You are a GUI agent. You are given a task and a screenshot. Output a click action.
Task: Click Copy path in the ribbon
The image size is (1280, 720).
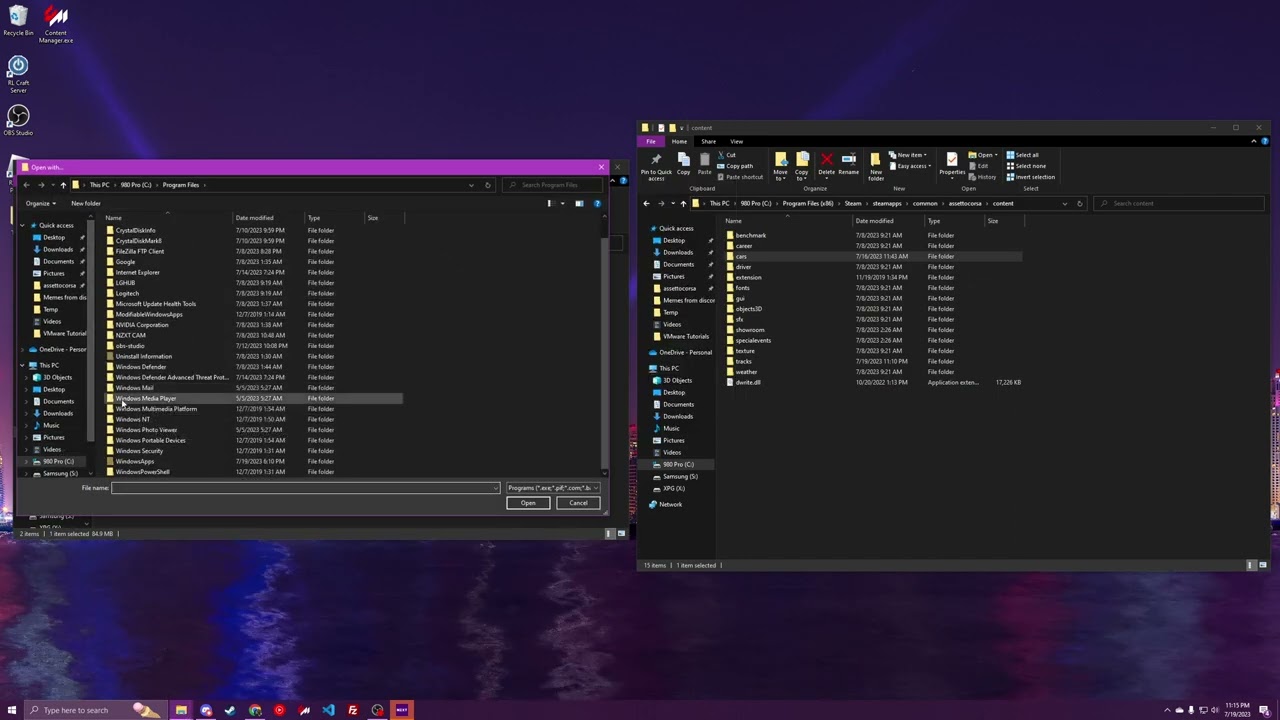[736, 166]
